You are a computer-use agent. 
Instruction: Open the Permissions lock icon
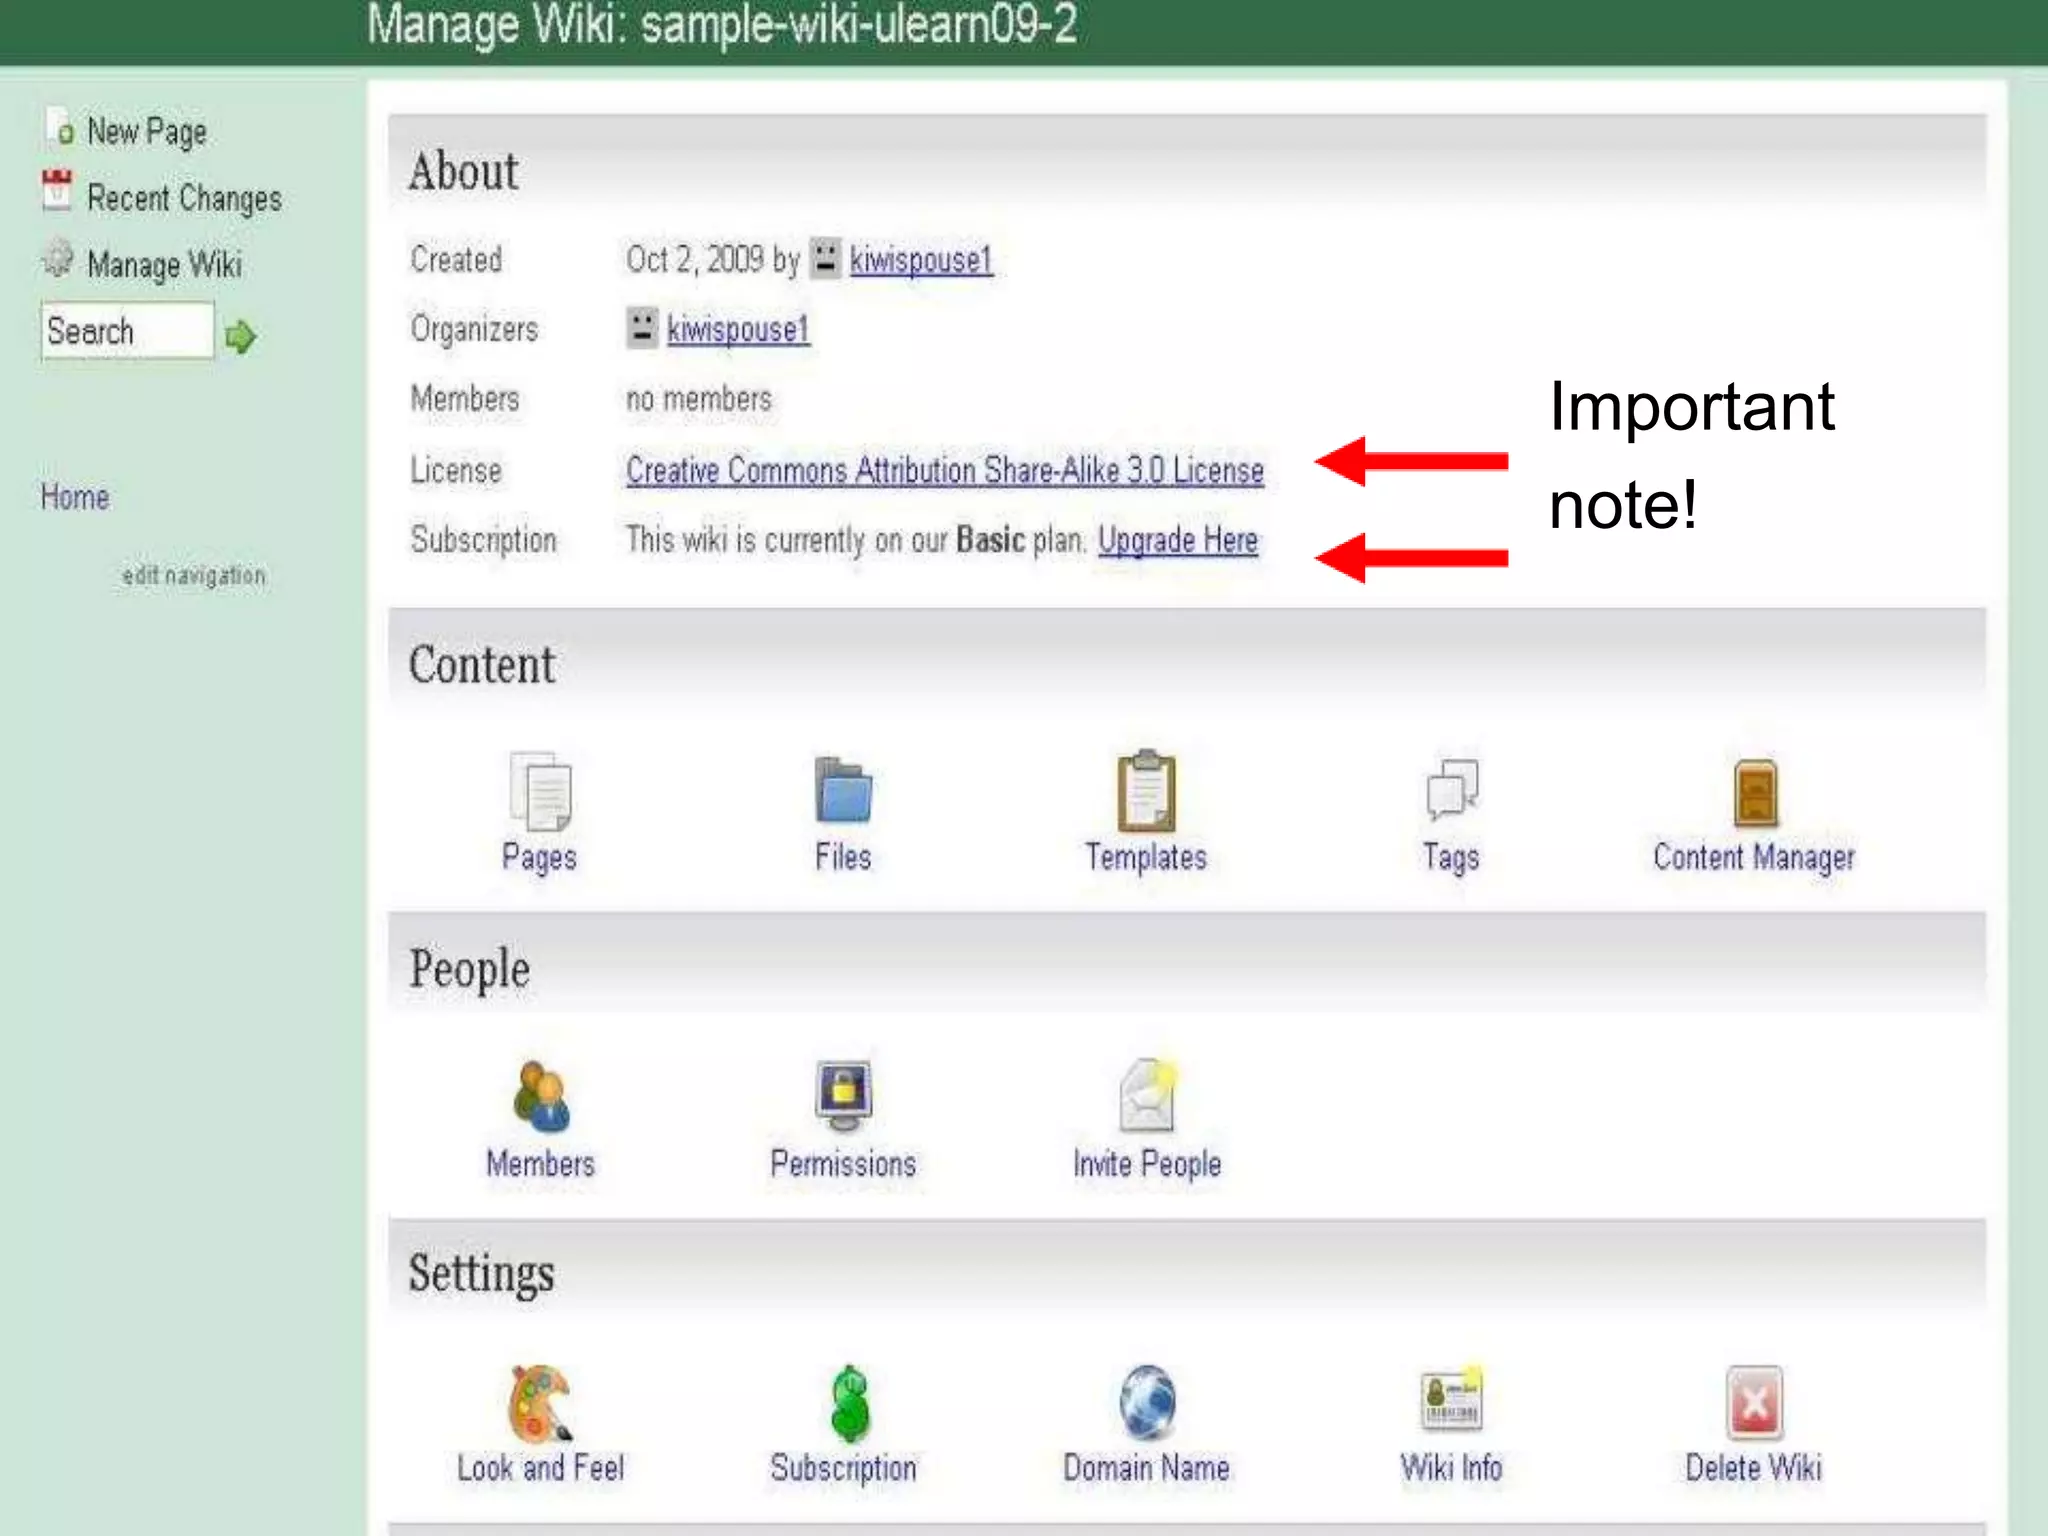[x=843, y=1094]
